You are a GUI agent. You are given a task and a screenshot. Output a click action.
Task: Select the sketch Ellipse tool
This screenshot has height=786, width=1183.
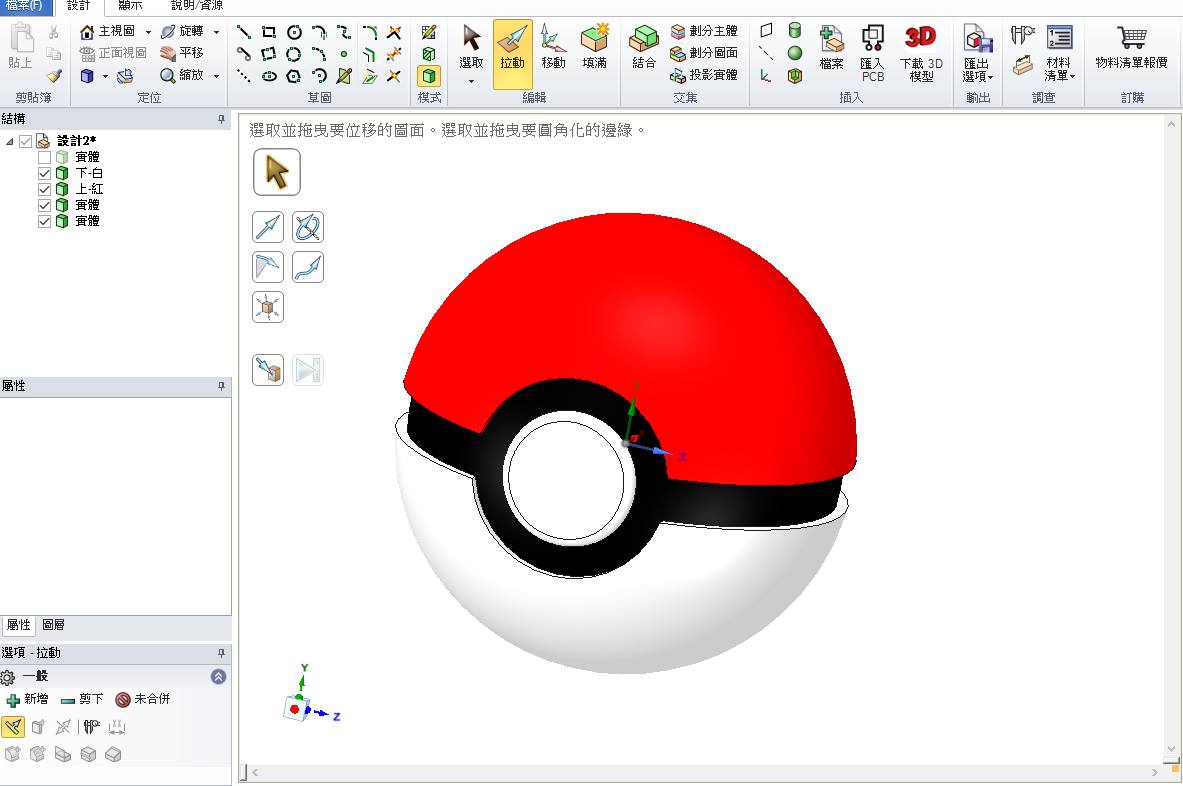tap(269, 76)
